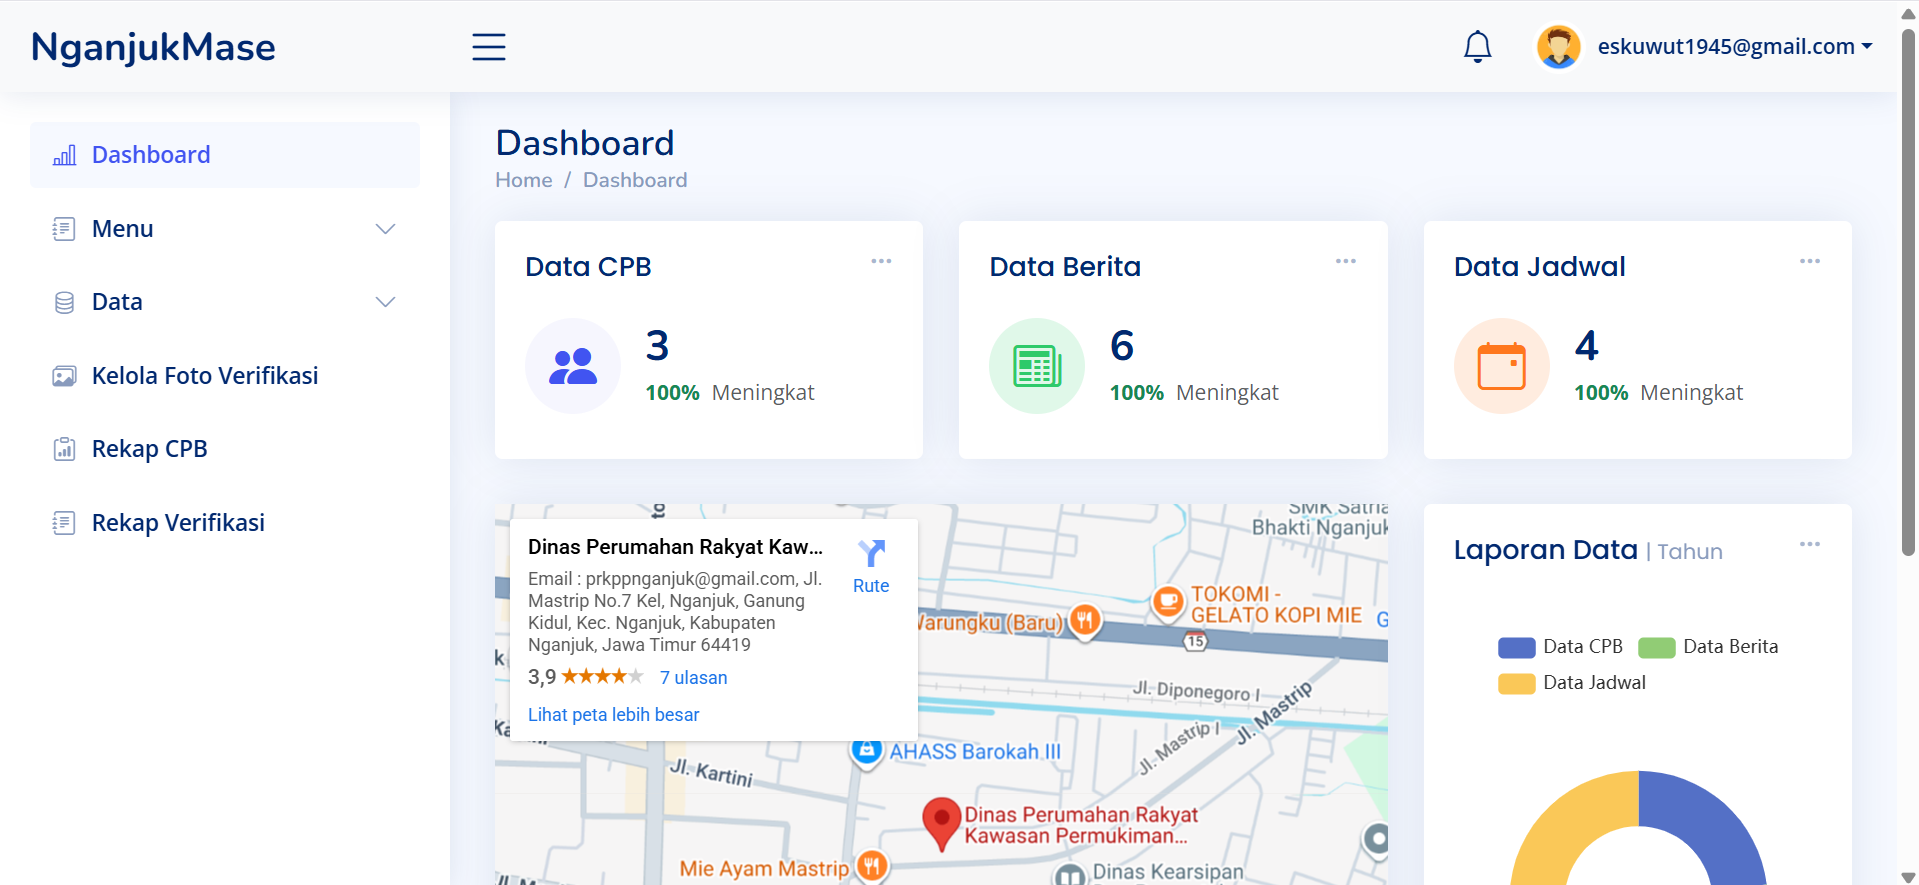The height and width of the screenshot is (885, 1919).
Task: Open the eskuwut1945@gmail.com account dropdown
Action: [1733, 47]
